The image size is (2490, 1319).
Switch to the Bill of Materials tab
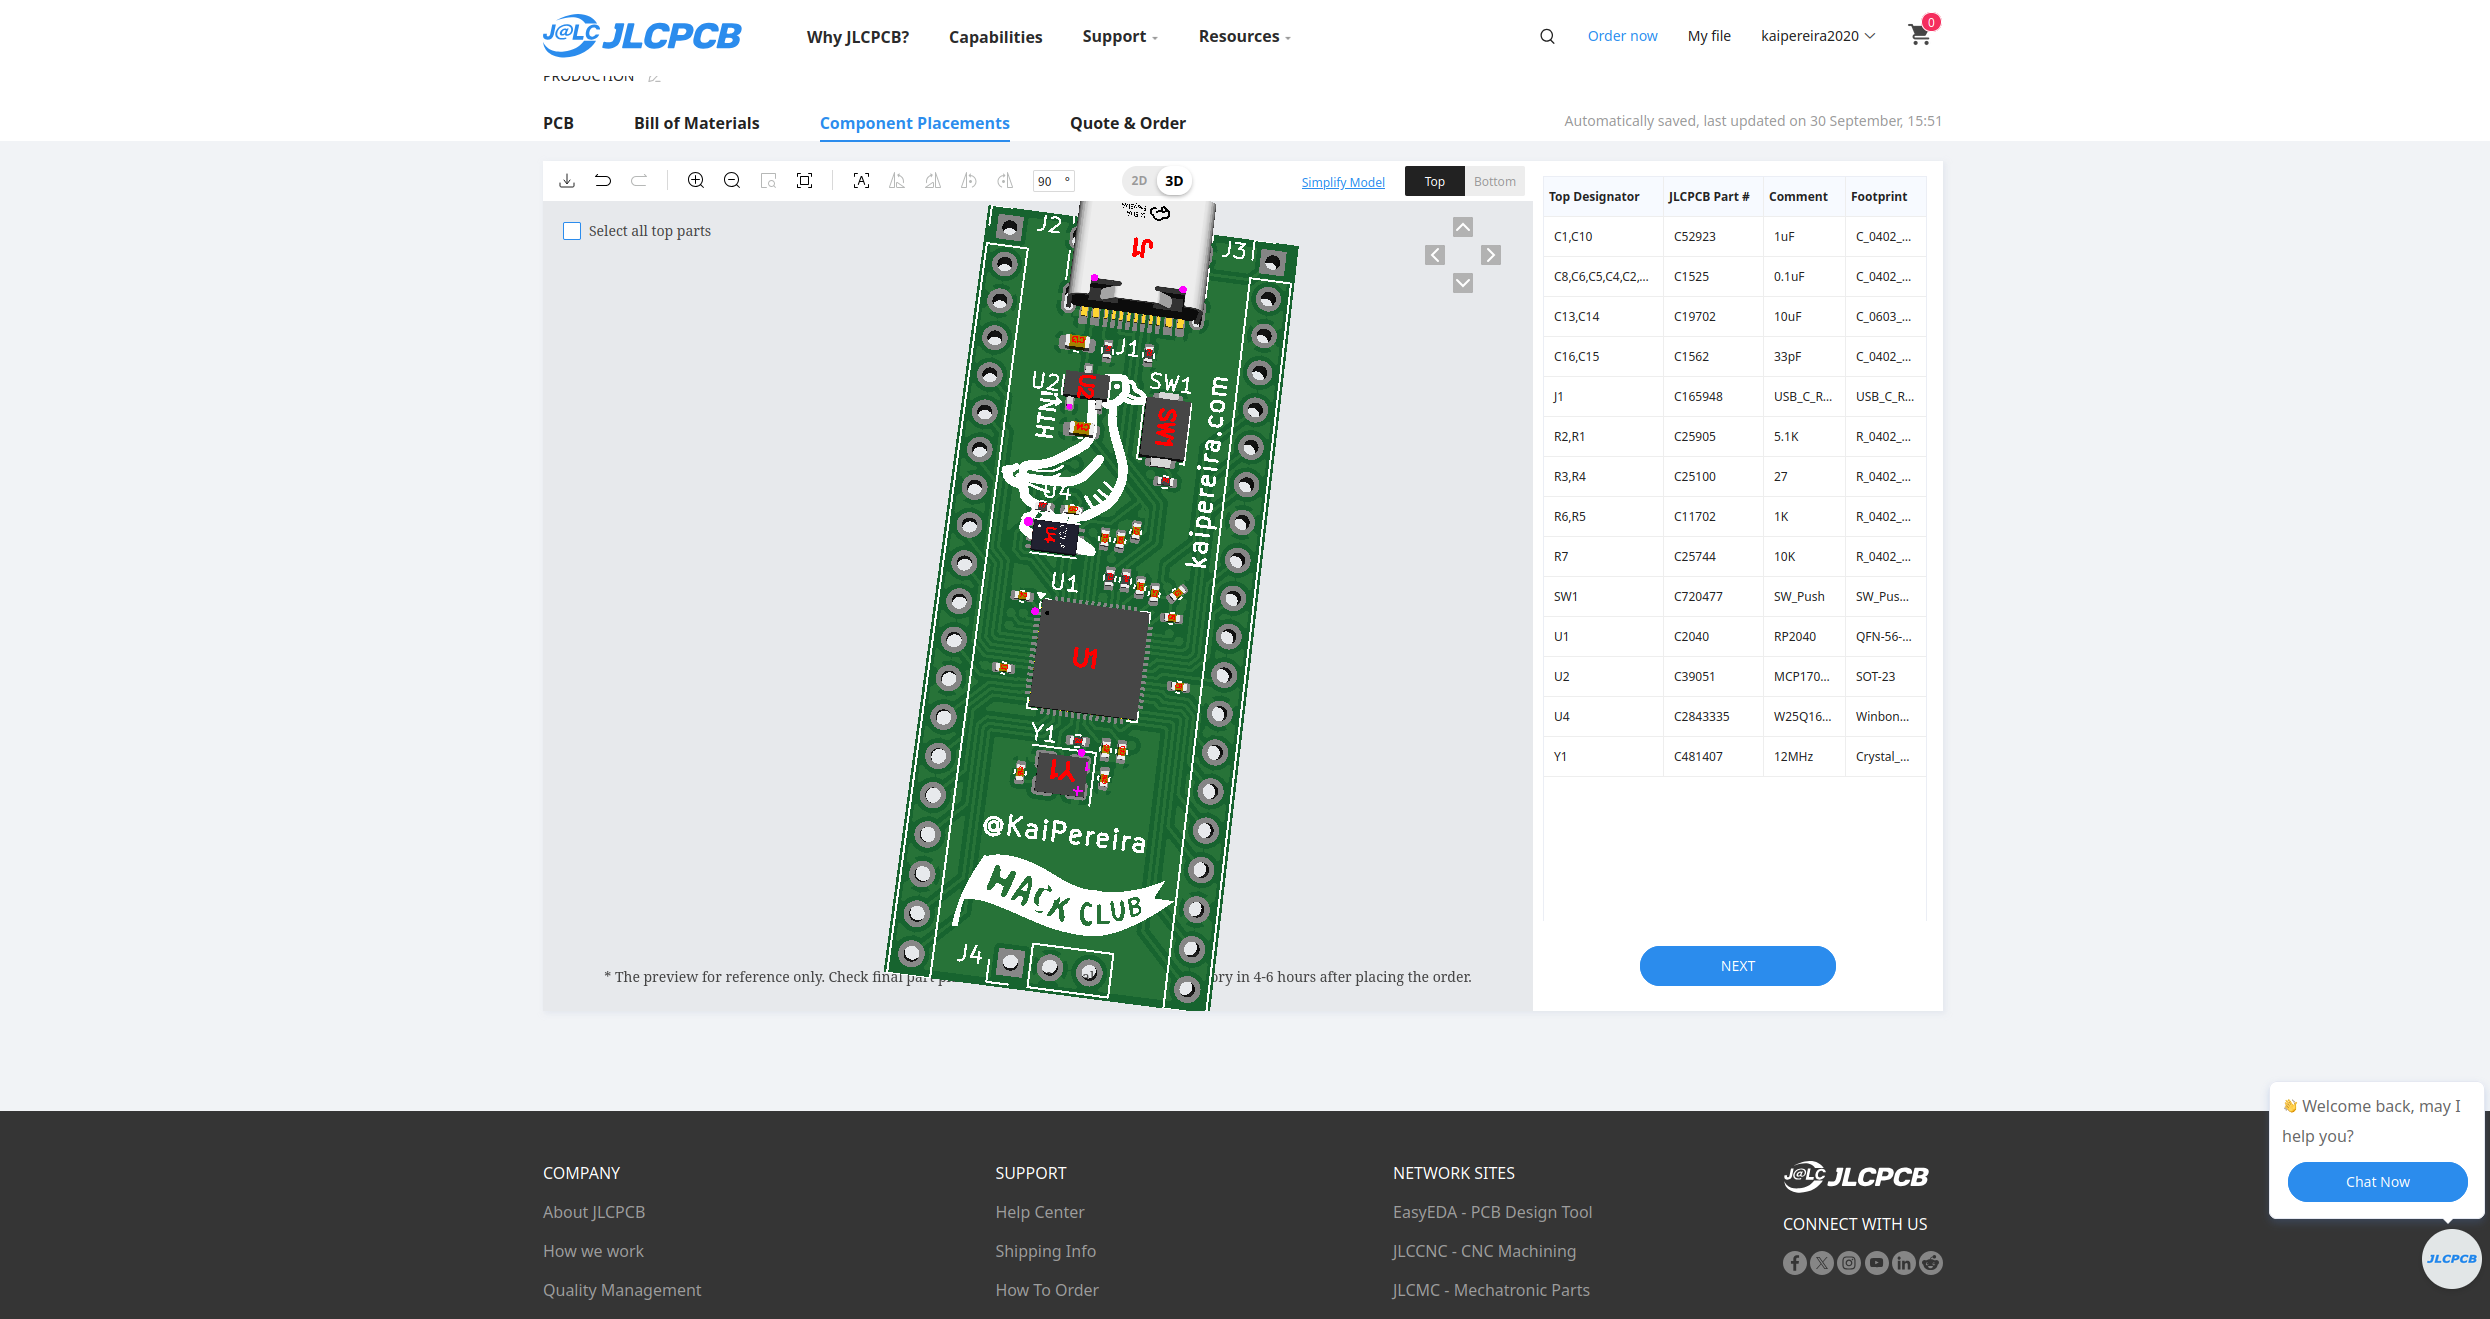pos(696,123)
